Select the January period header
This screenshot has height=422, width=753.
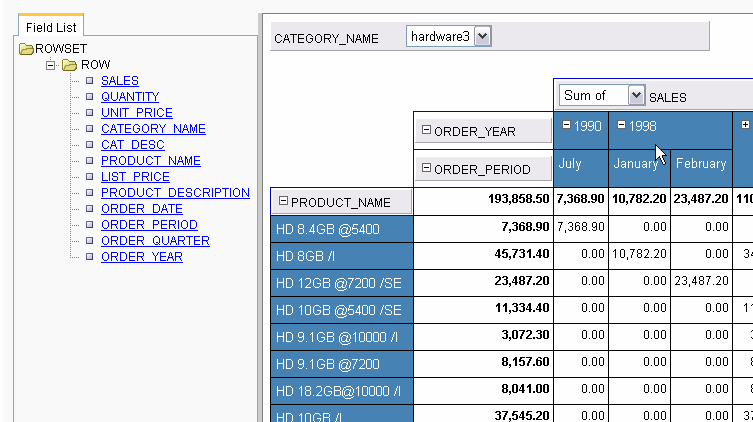(639, 168)
